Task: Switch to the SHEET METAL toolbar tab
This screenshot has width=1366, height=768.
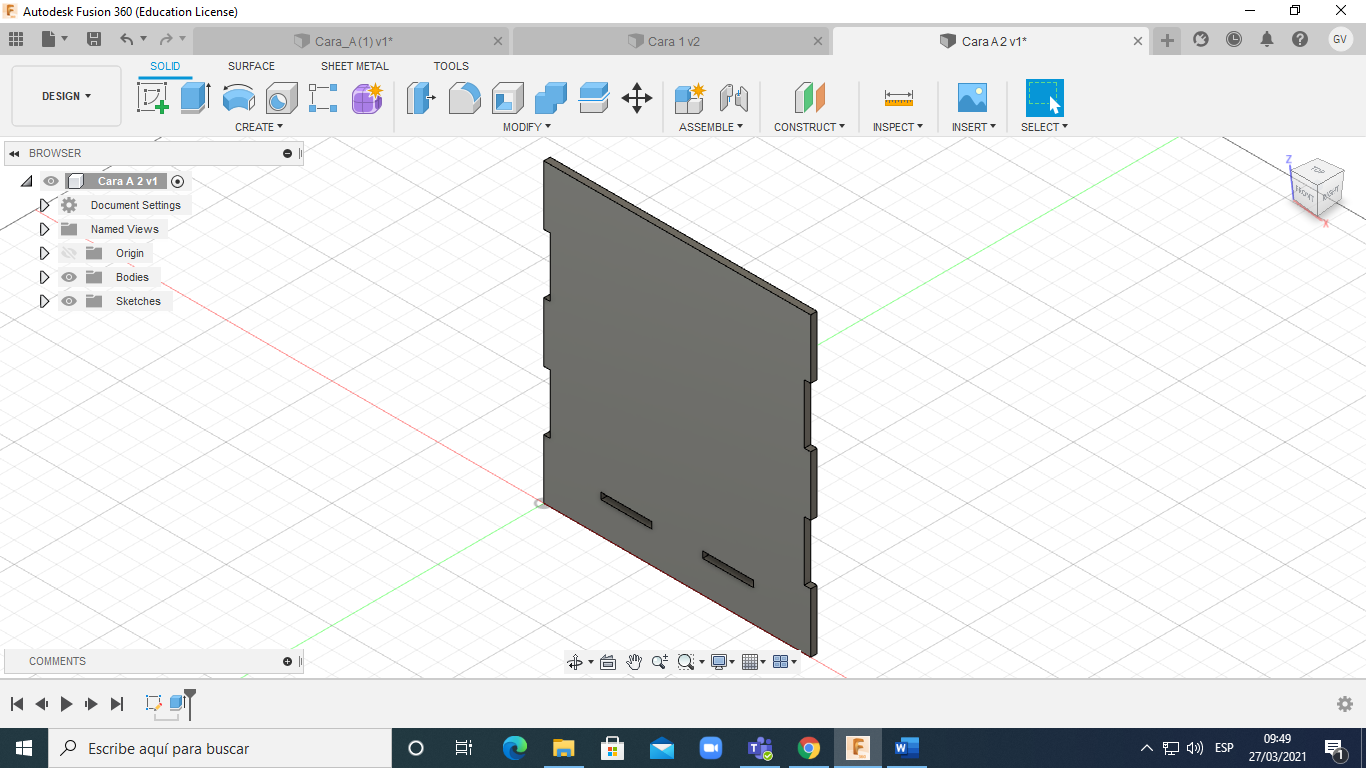Action: tap(355, 66)
